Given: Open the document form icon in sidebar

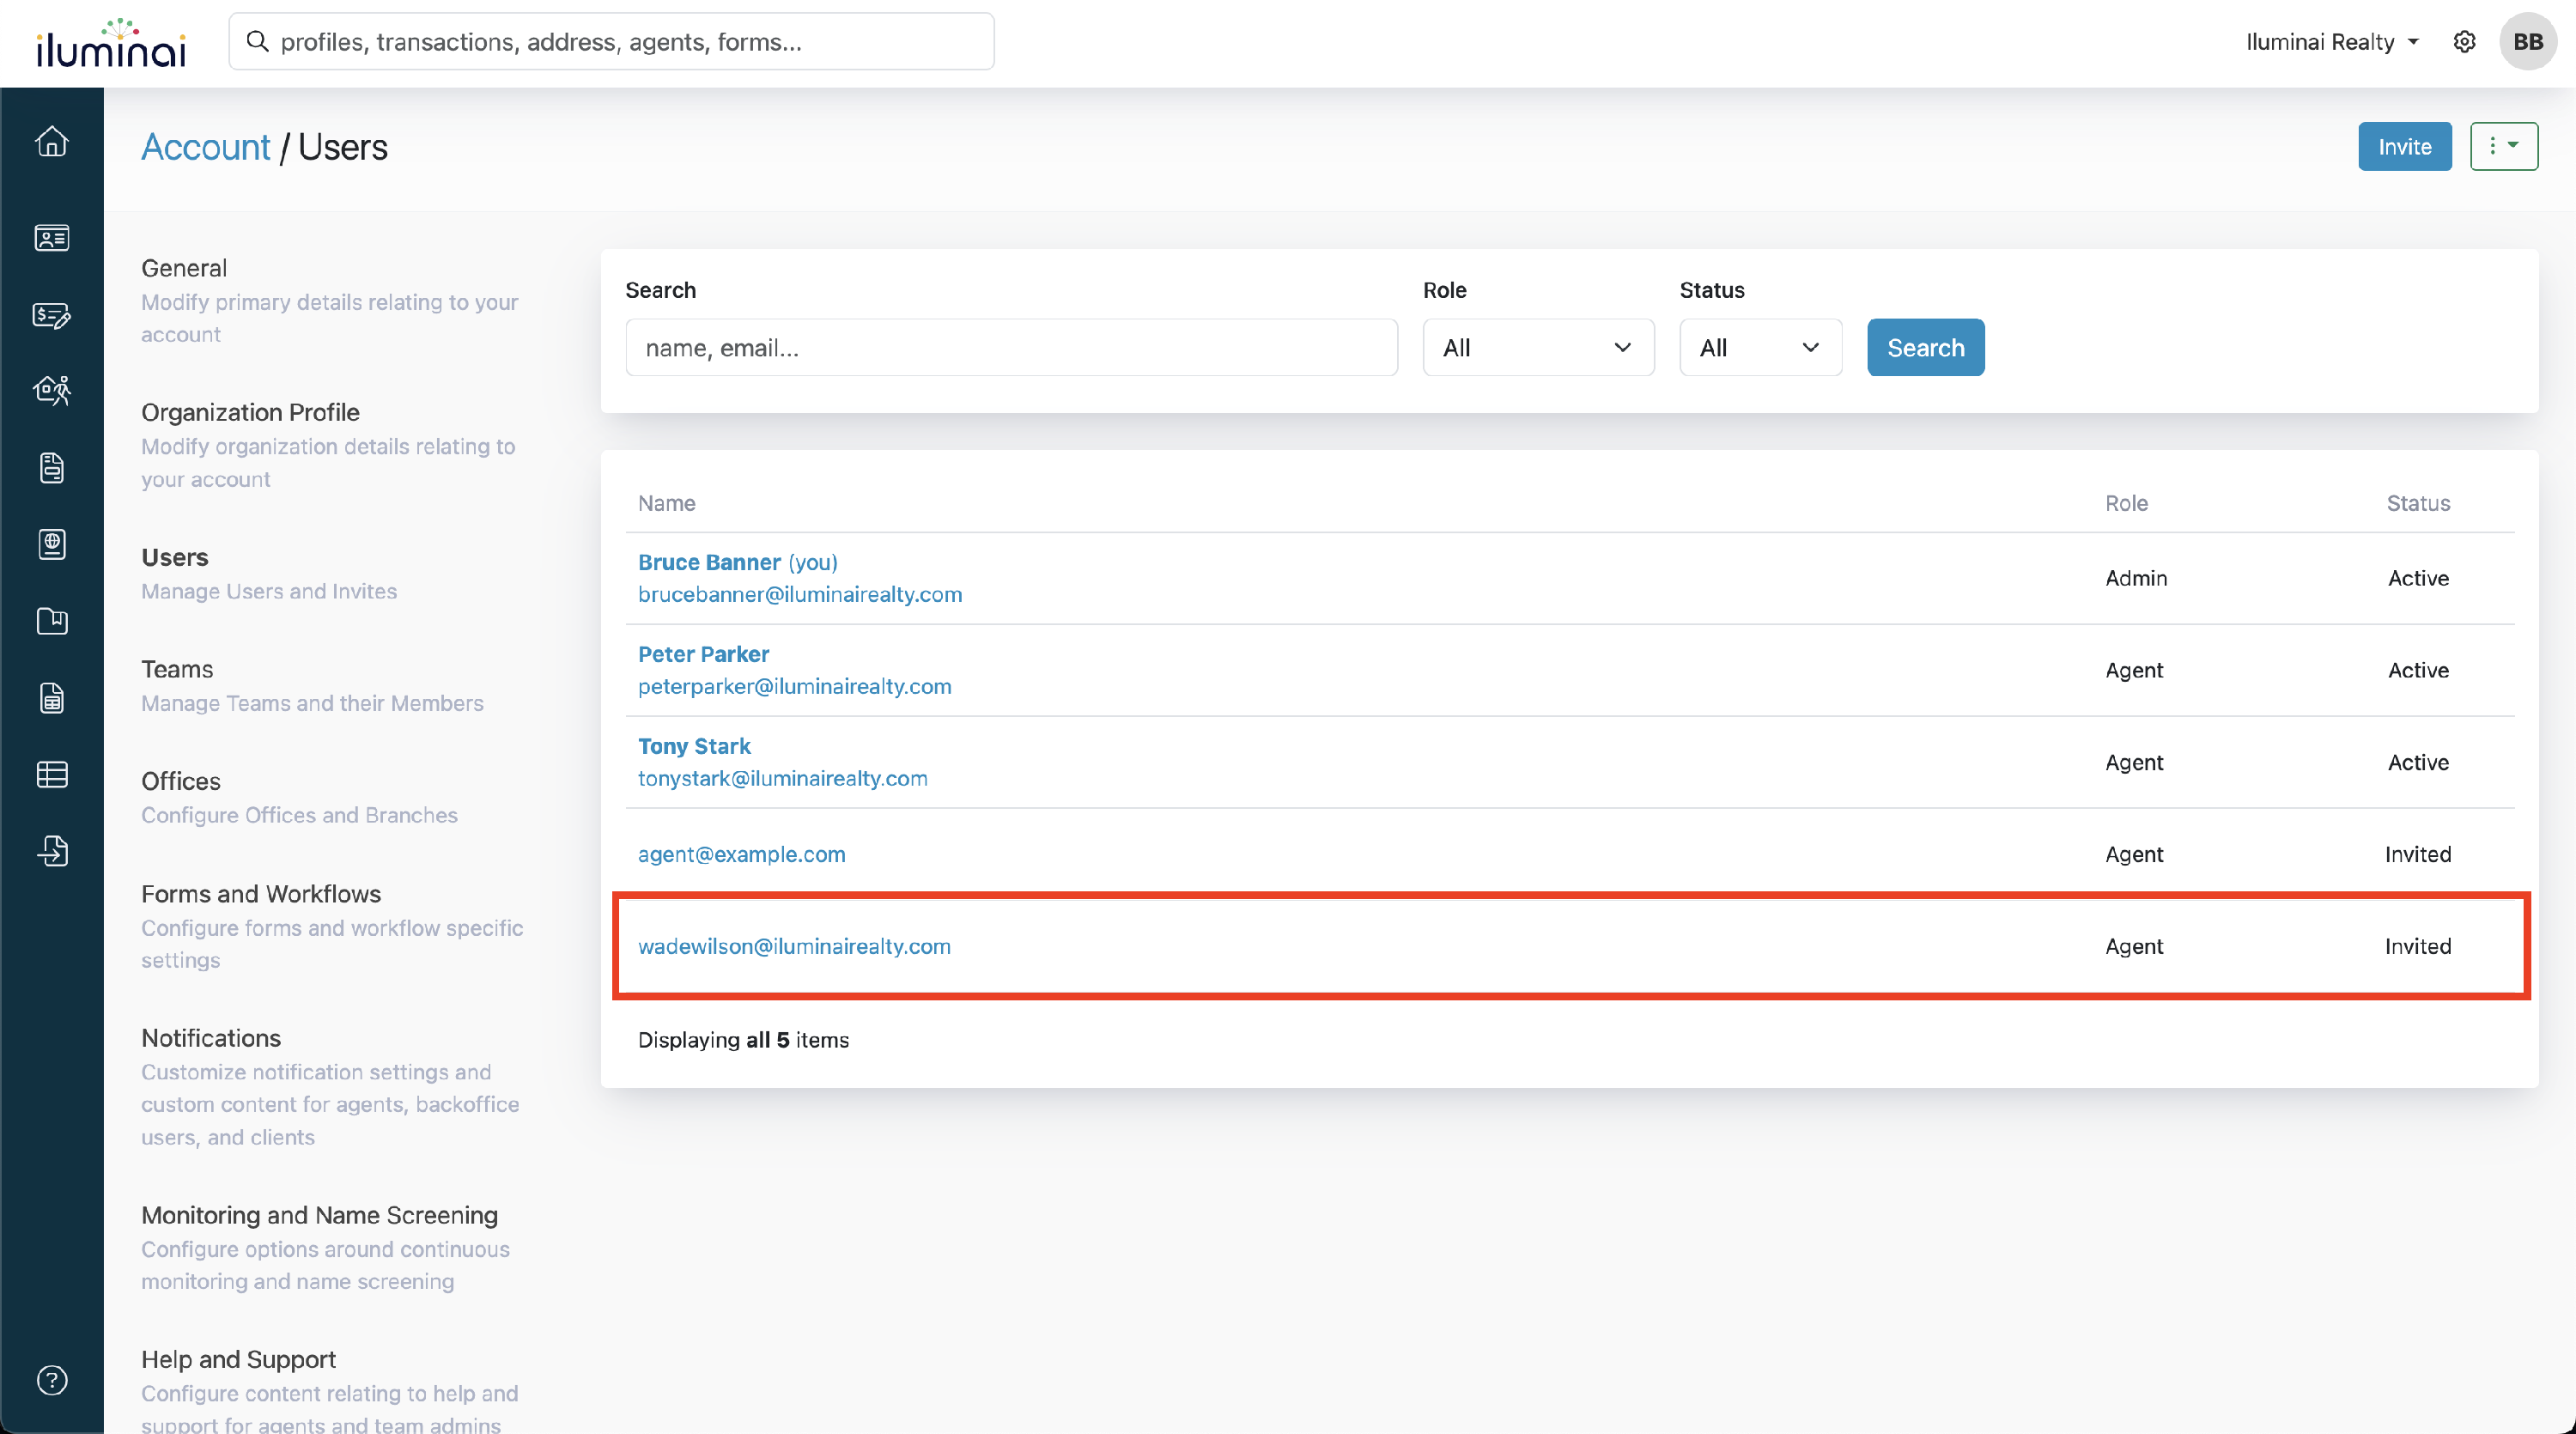Looking at the screenshot, I should [52, 467].
